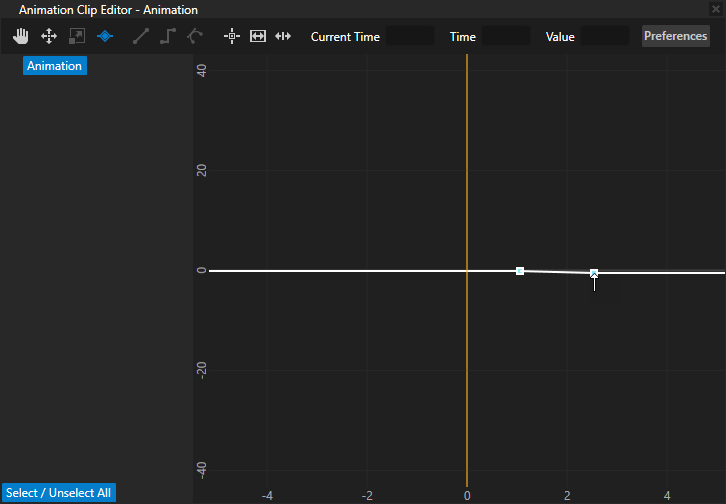This screenshot has width=726, height=504.
Task: Apply Bezier curve interpolation icon
Action: (x=195, y=36)
